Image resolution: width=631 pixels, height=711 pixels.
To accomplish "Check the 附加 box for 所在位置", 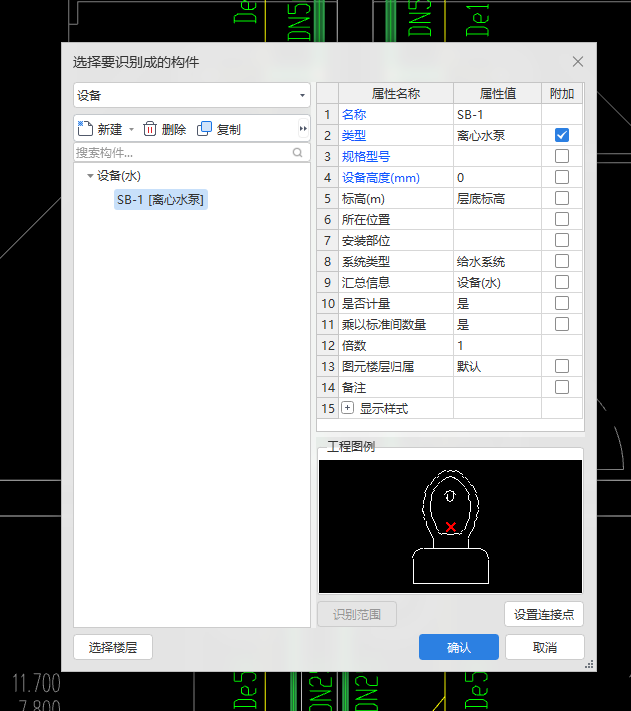I will point(562,219).
